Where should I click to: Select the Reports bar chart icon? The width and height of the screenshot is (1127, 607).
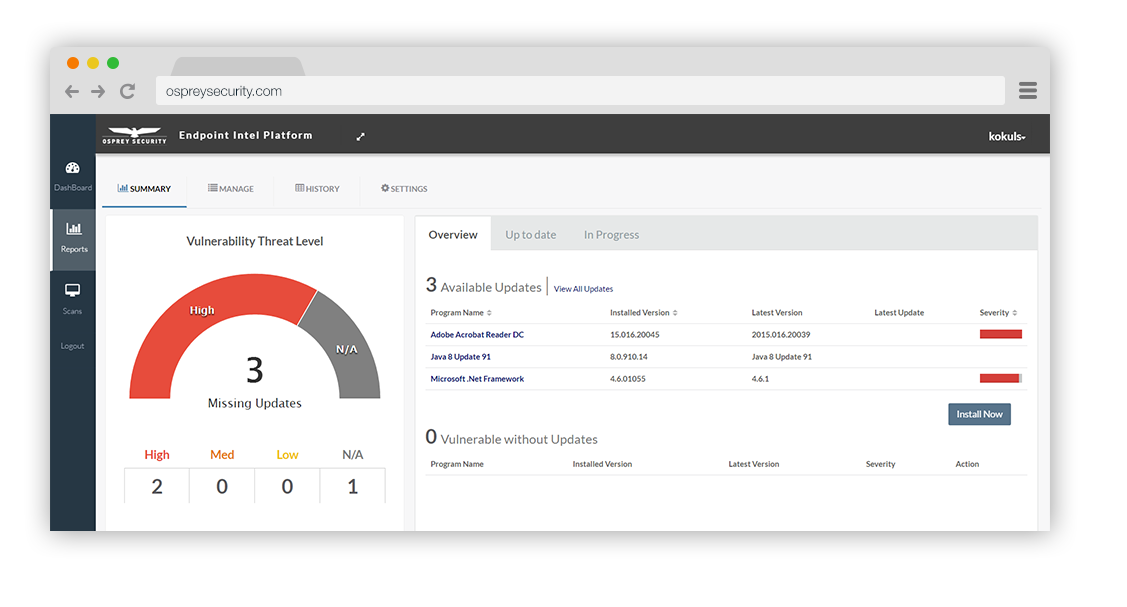point(73,229)
